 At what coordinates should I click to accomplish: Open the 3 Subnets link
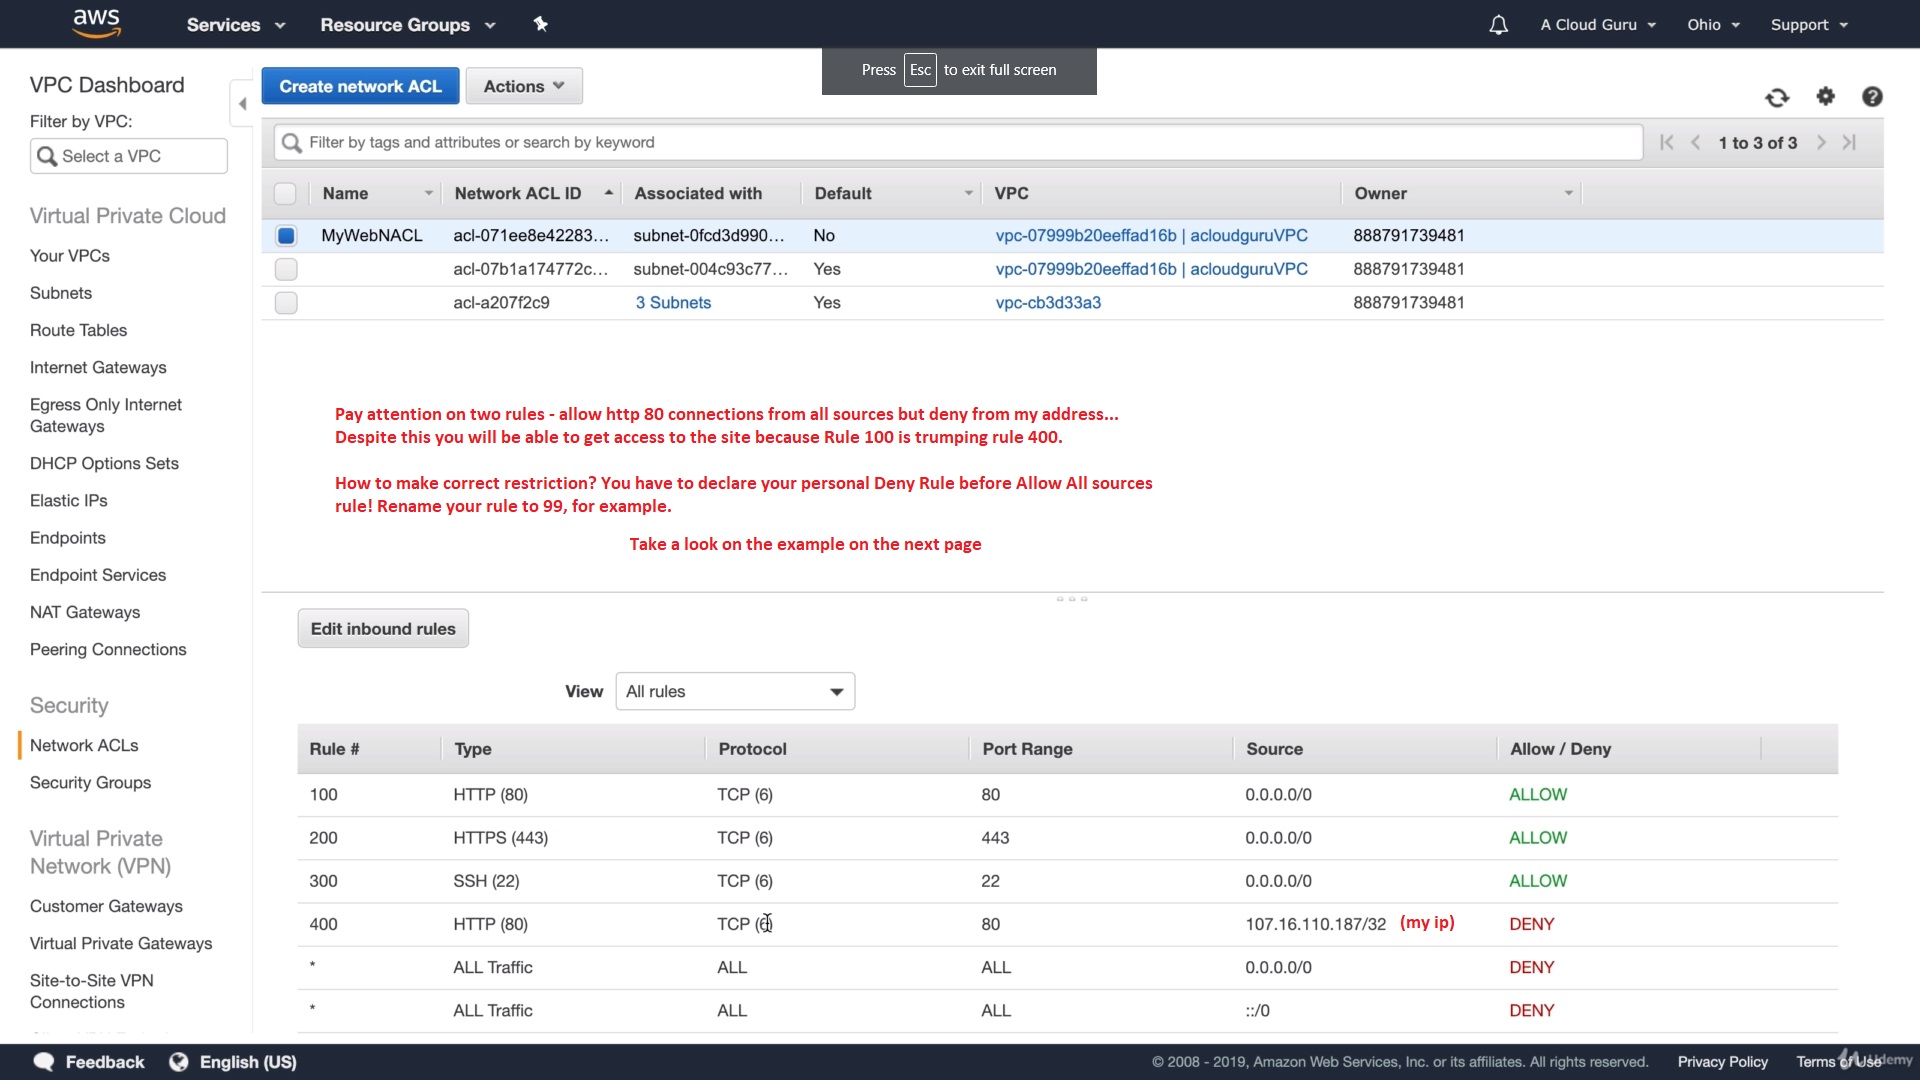(x=673, y=303)
